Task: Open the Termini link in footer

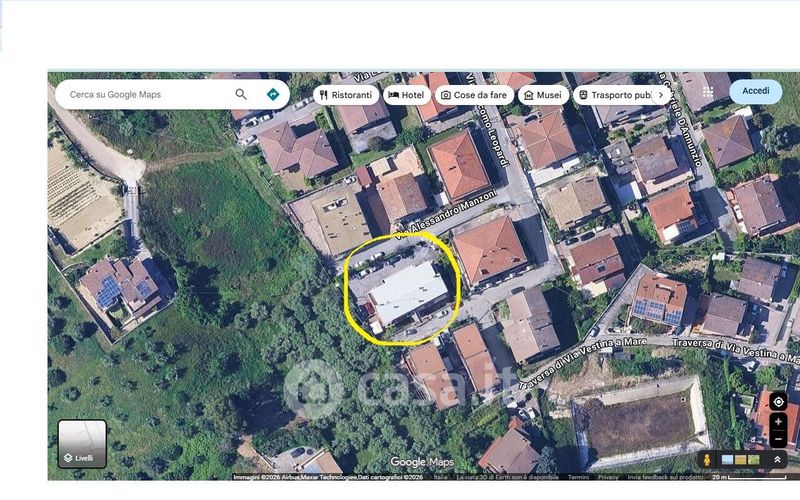Action: [578, 477]
